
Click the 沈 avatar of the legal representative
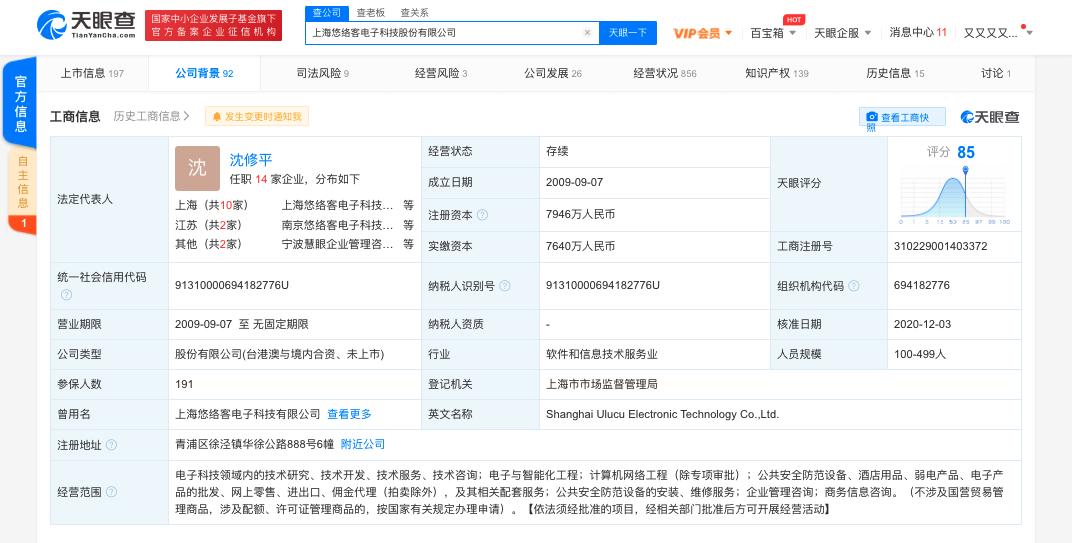(197, 168)
